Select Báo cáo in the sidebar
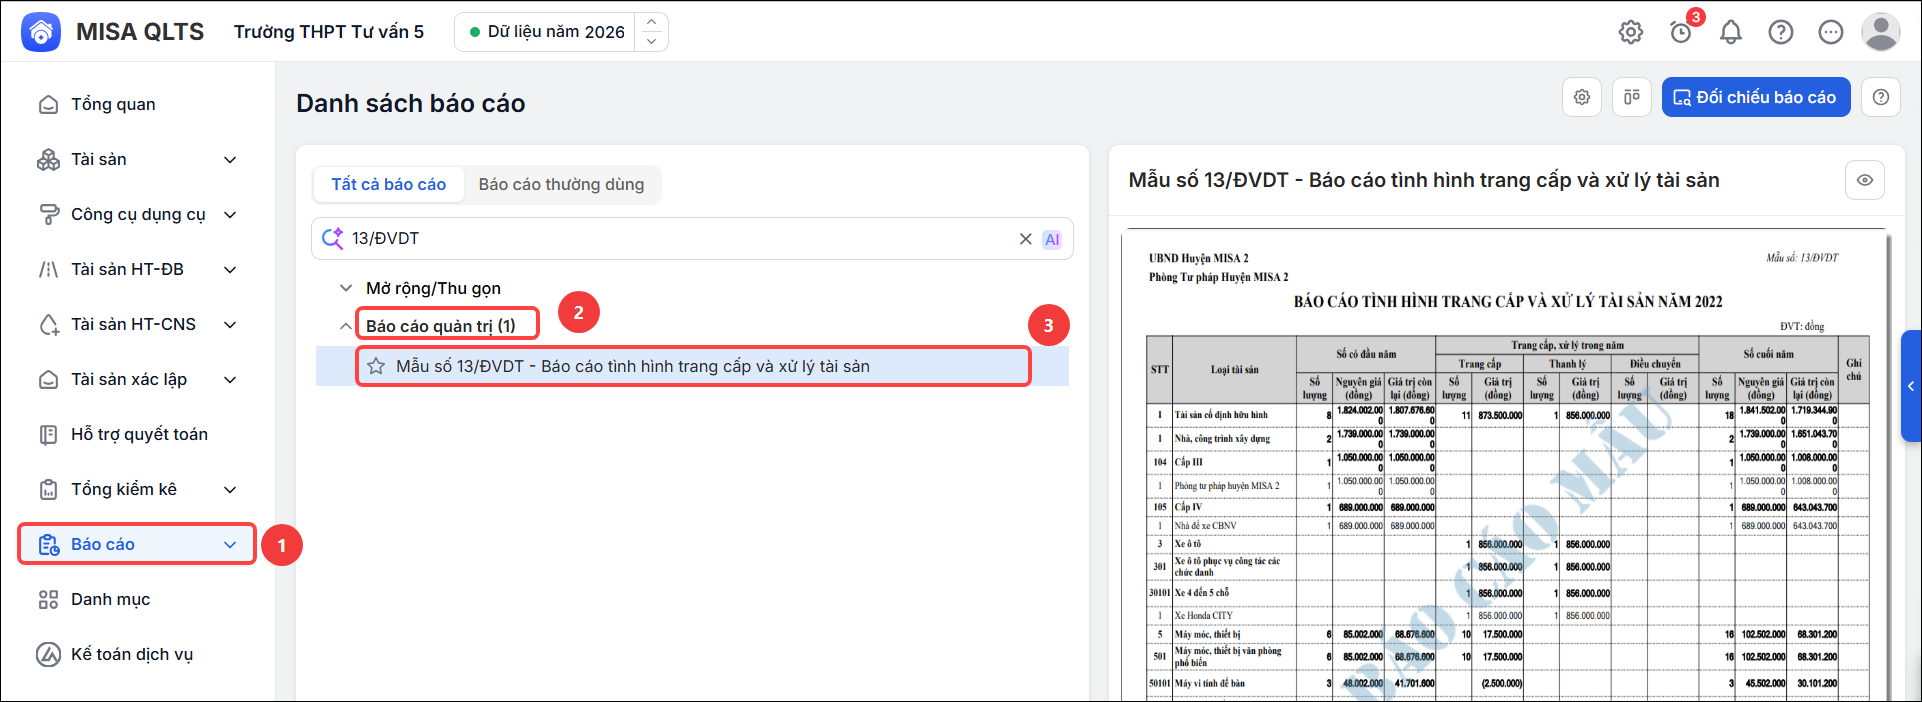 tap(137, 544)
